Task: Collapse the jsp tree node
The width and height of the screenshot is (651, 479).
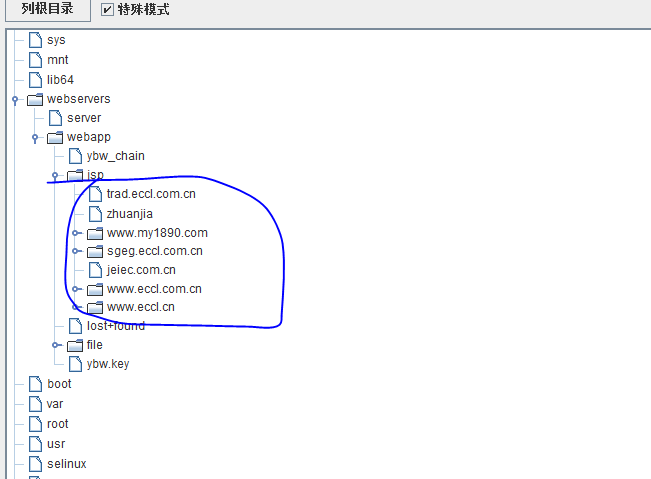Action: tap(55, 175)
